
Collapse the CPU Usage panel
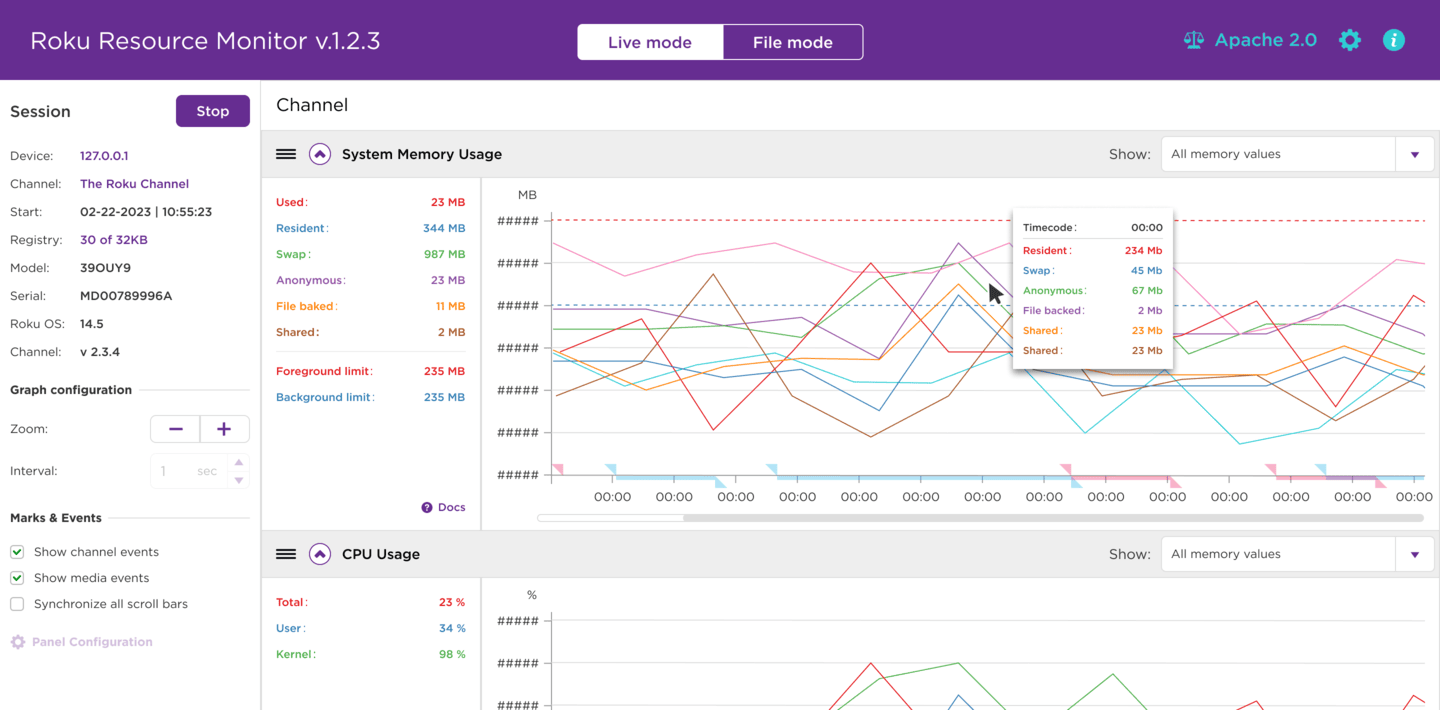coord(320,554)
